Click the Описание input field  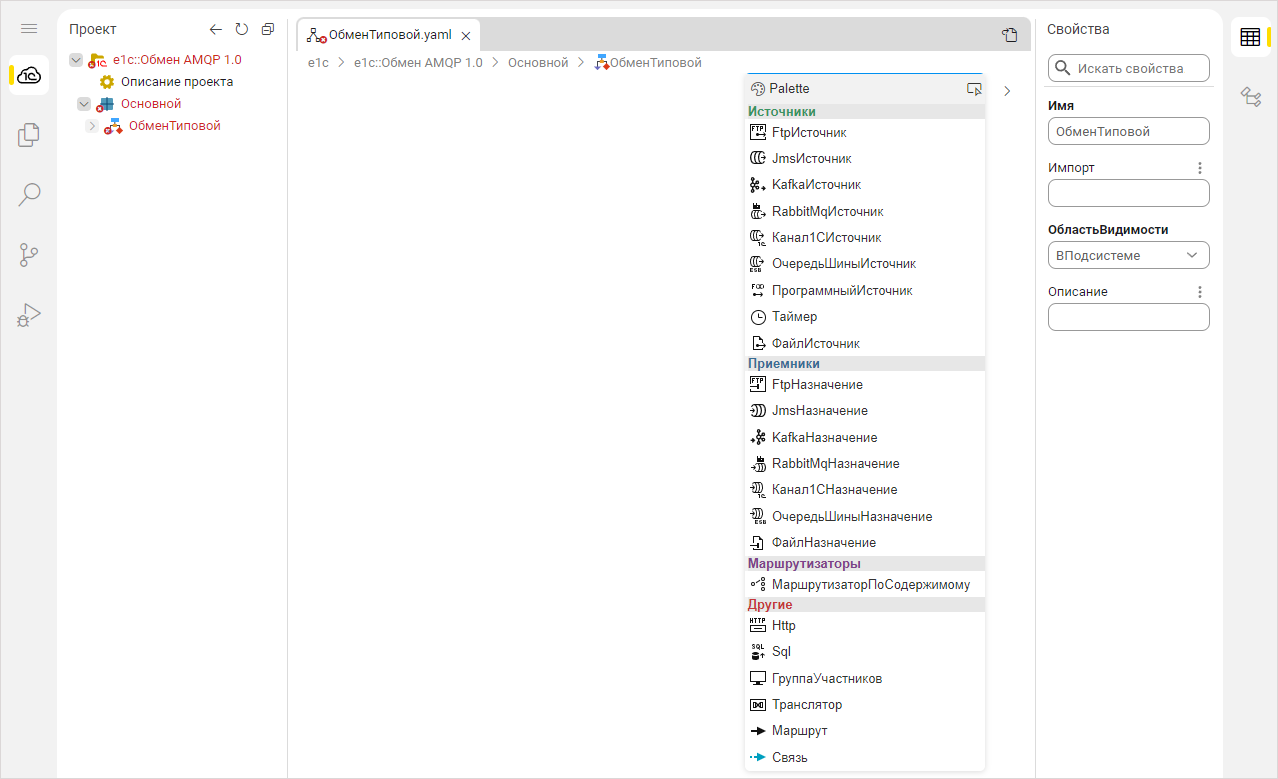click(1129, 317)
